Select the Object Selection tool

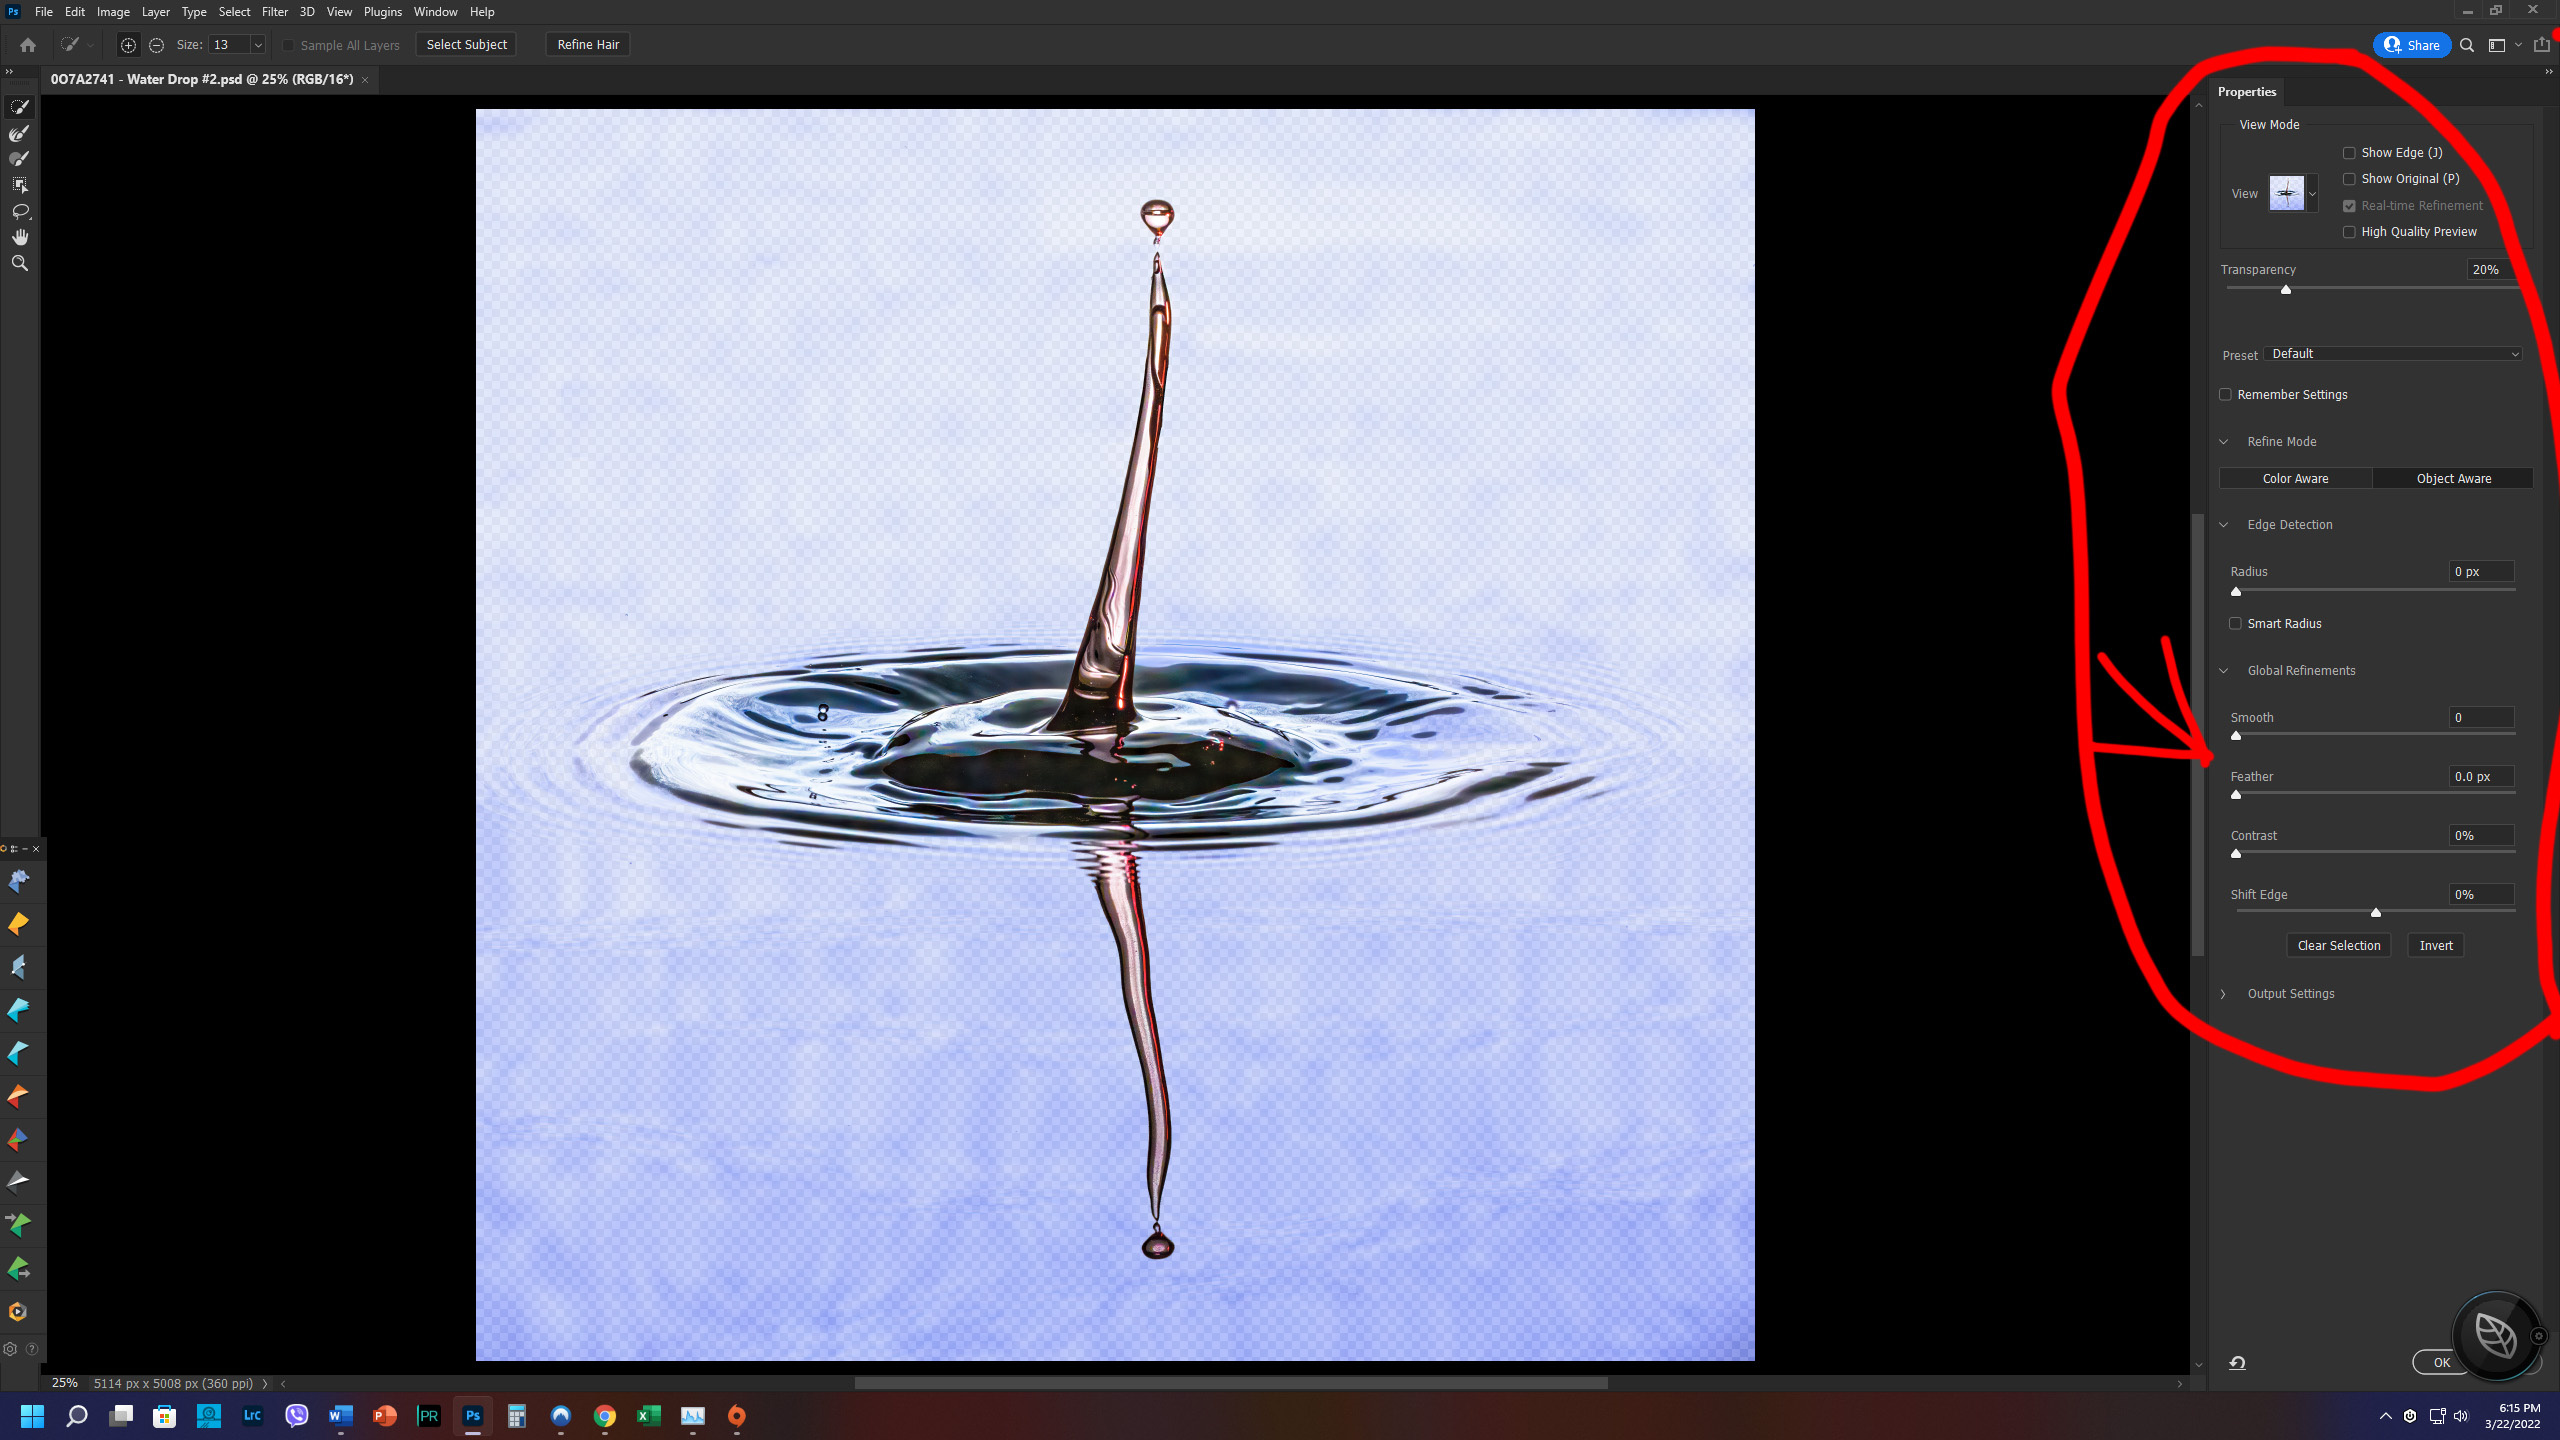tap(19, 185)
